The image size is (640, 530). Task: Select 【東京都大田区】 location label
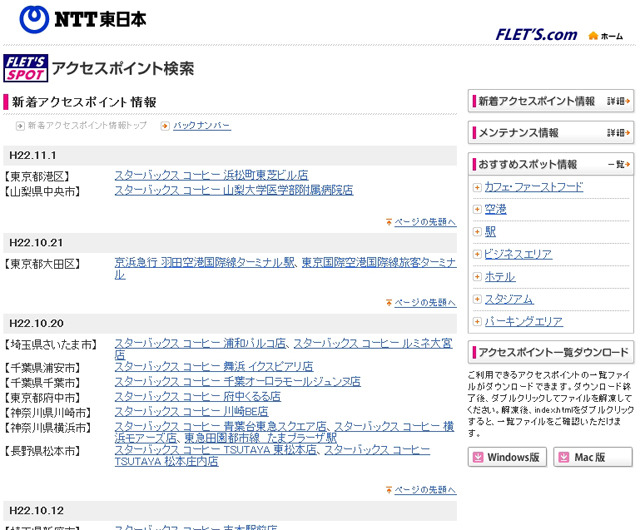[42, 264]
